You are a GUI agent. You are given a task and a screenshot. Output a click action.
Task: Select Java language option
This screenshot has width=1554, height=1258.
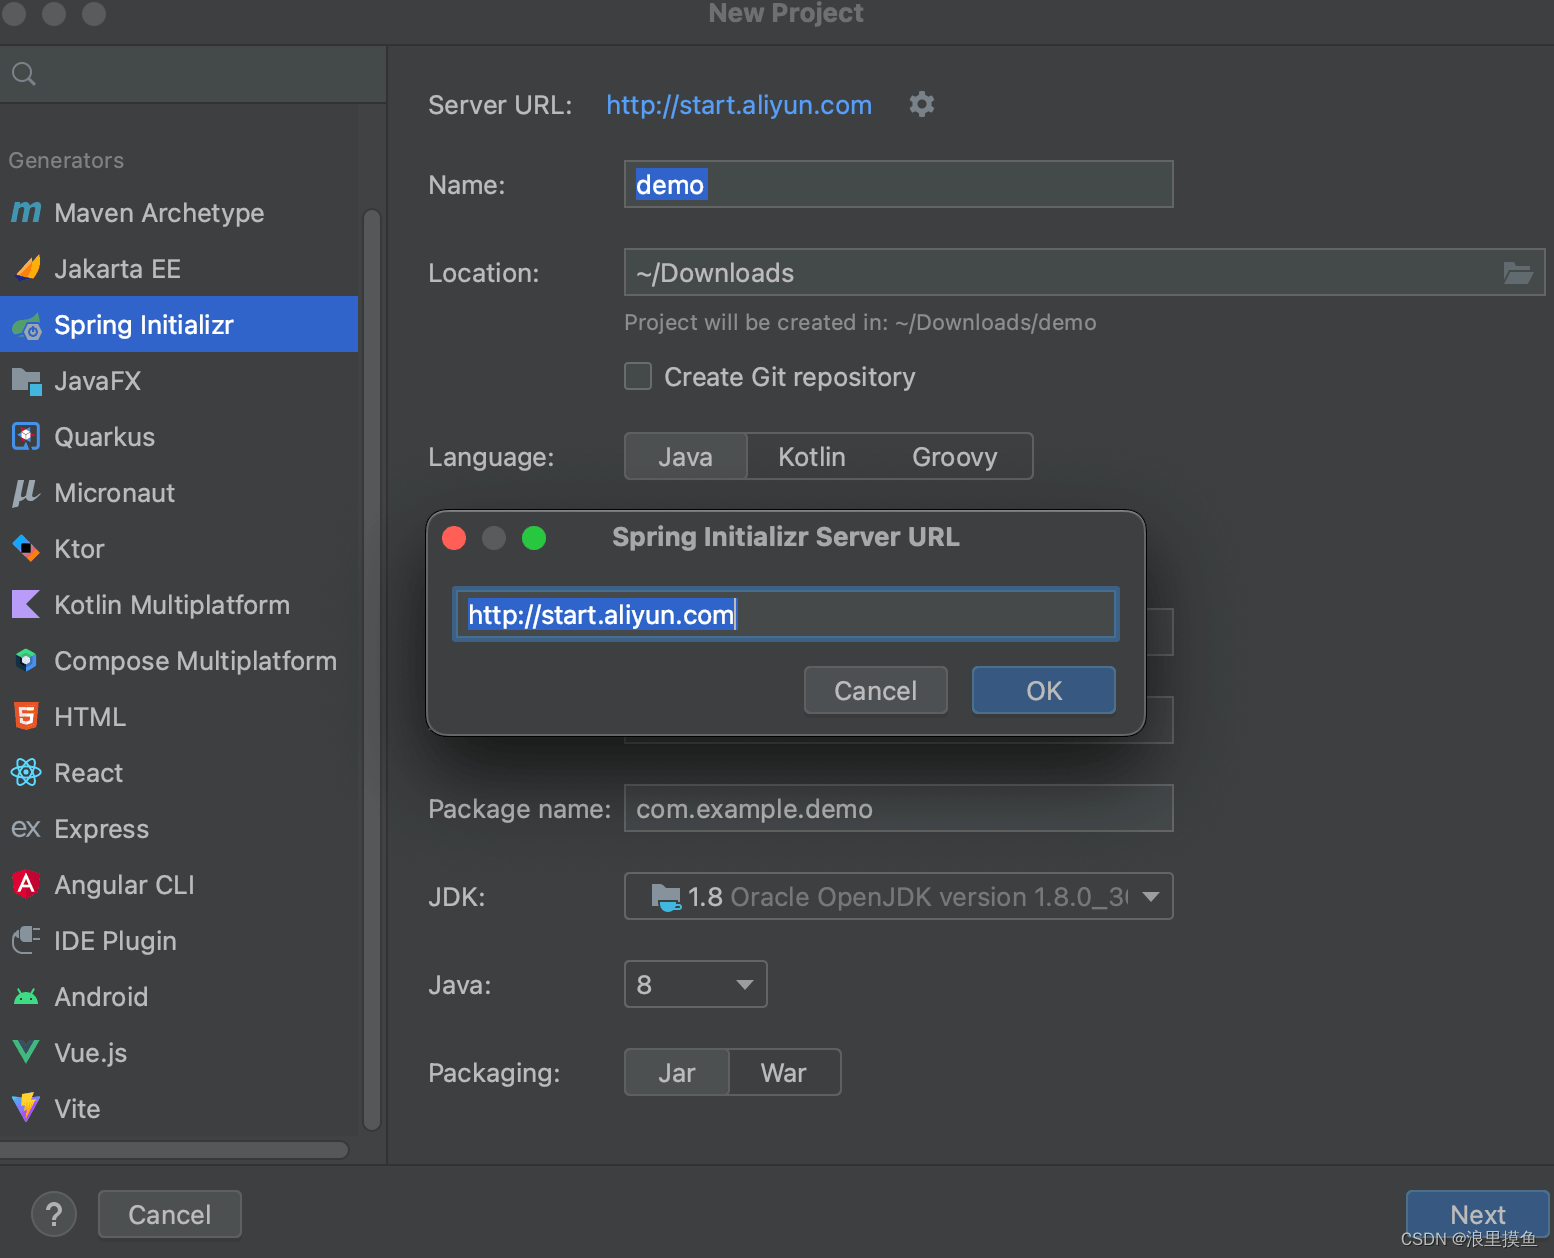pos(686,456)
